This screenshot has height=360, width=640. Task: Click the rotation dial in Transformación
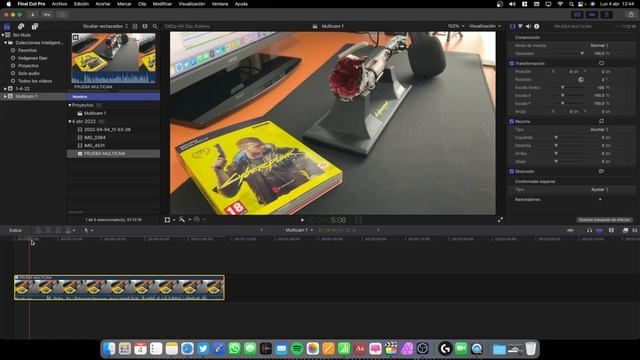[581, 80]
